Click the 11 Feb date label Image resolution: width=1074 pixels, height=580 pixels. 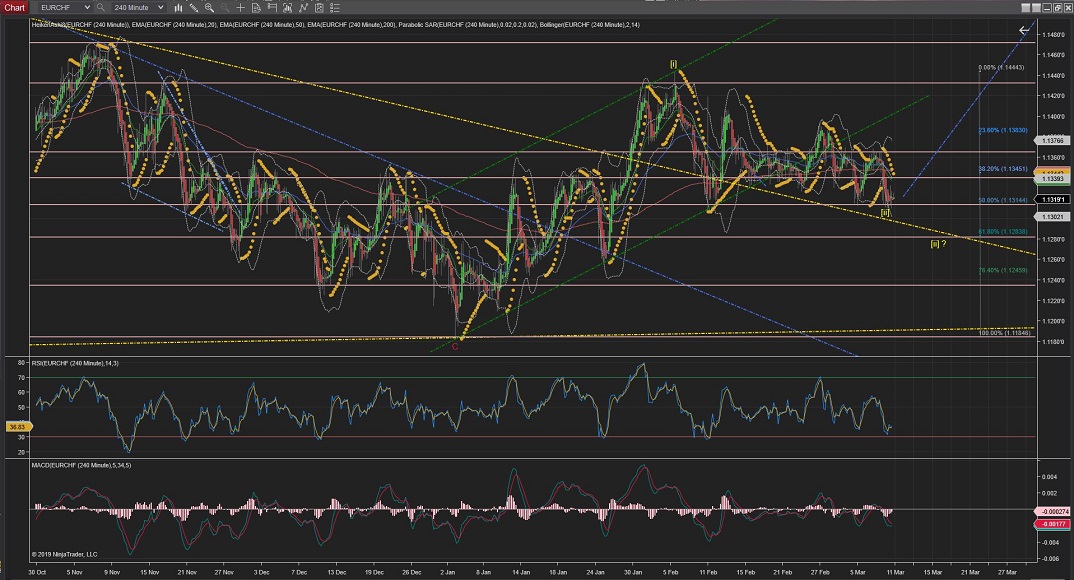tap(708, 572)
